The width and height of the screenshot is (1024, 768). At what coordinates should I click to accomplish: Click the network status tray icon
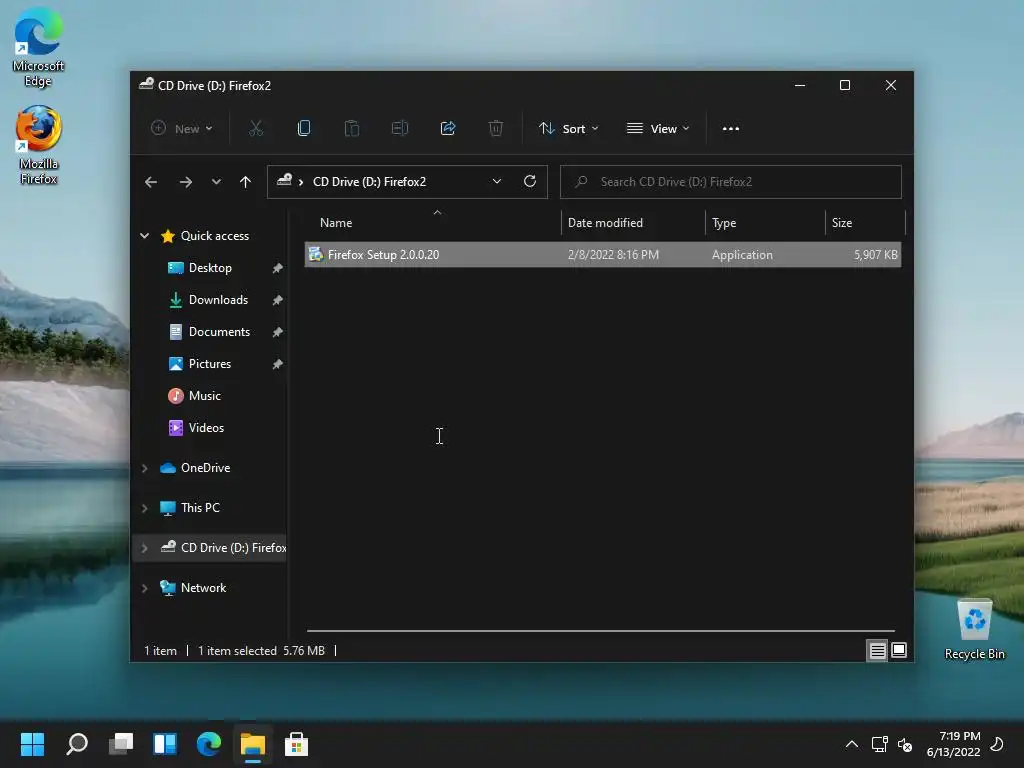pos(880,744)
